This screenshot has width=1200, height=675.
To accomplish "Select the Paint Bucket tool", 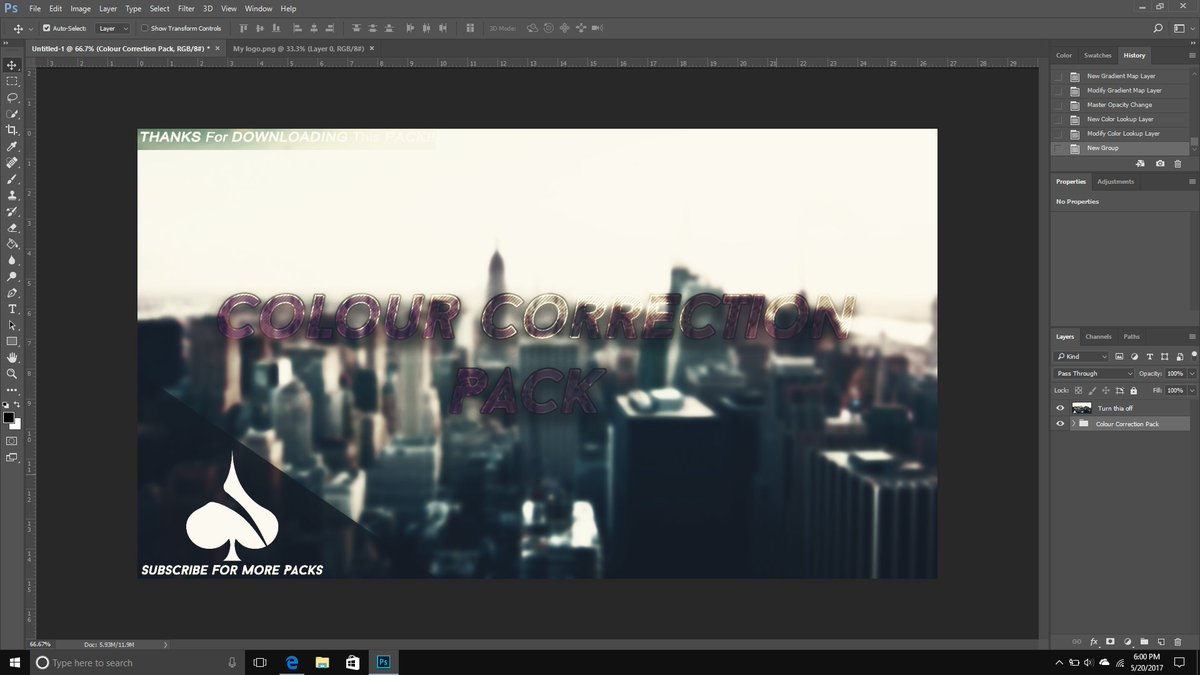I will [12, 244].
